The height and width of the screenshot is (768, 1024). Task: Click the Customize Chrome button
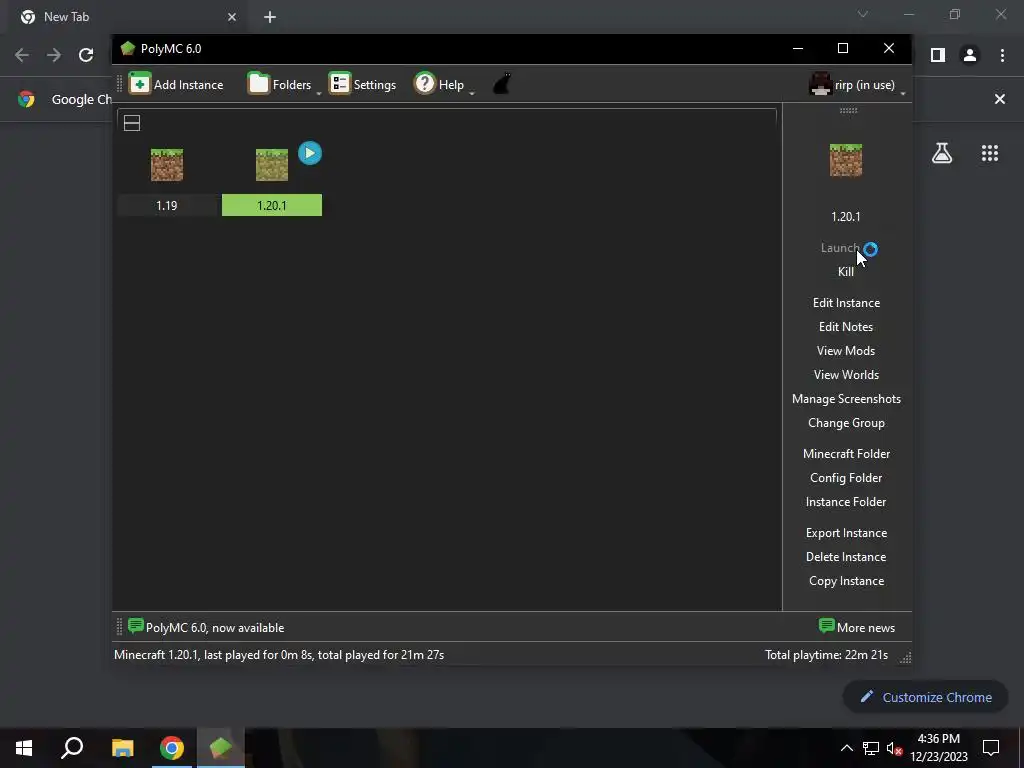pyautogui.click(x=926, y=697)
